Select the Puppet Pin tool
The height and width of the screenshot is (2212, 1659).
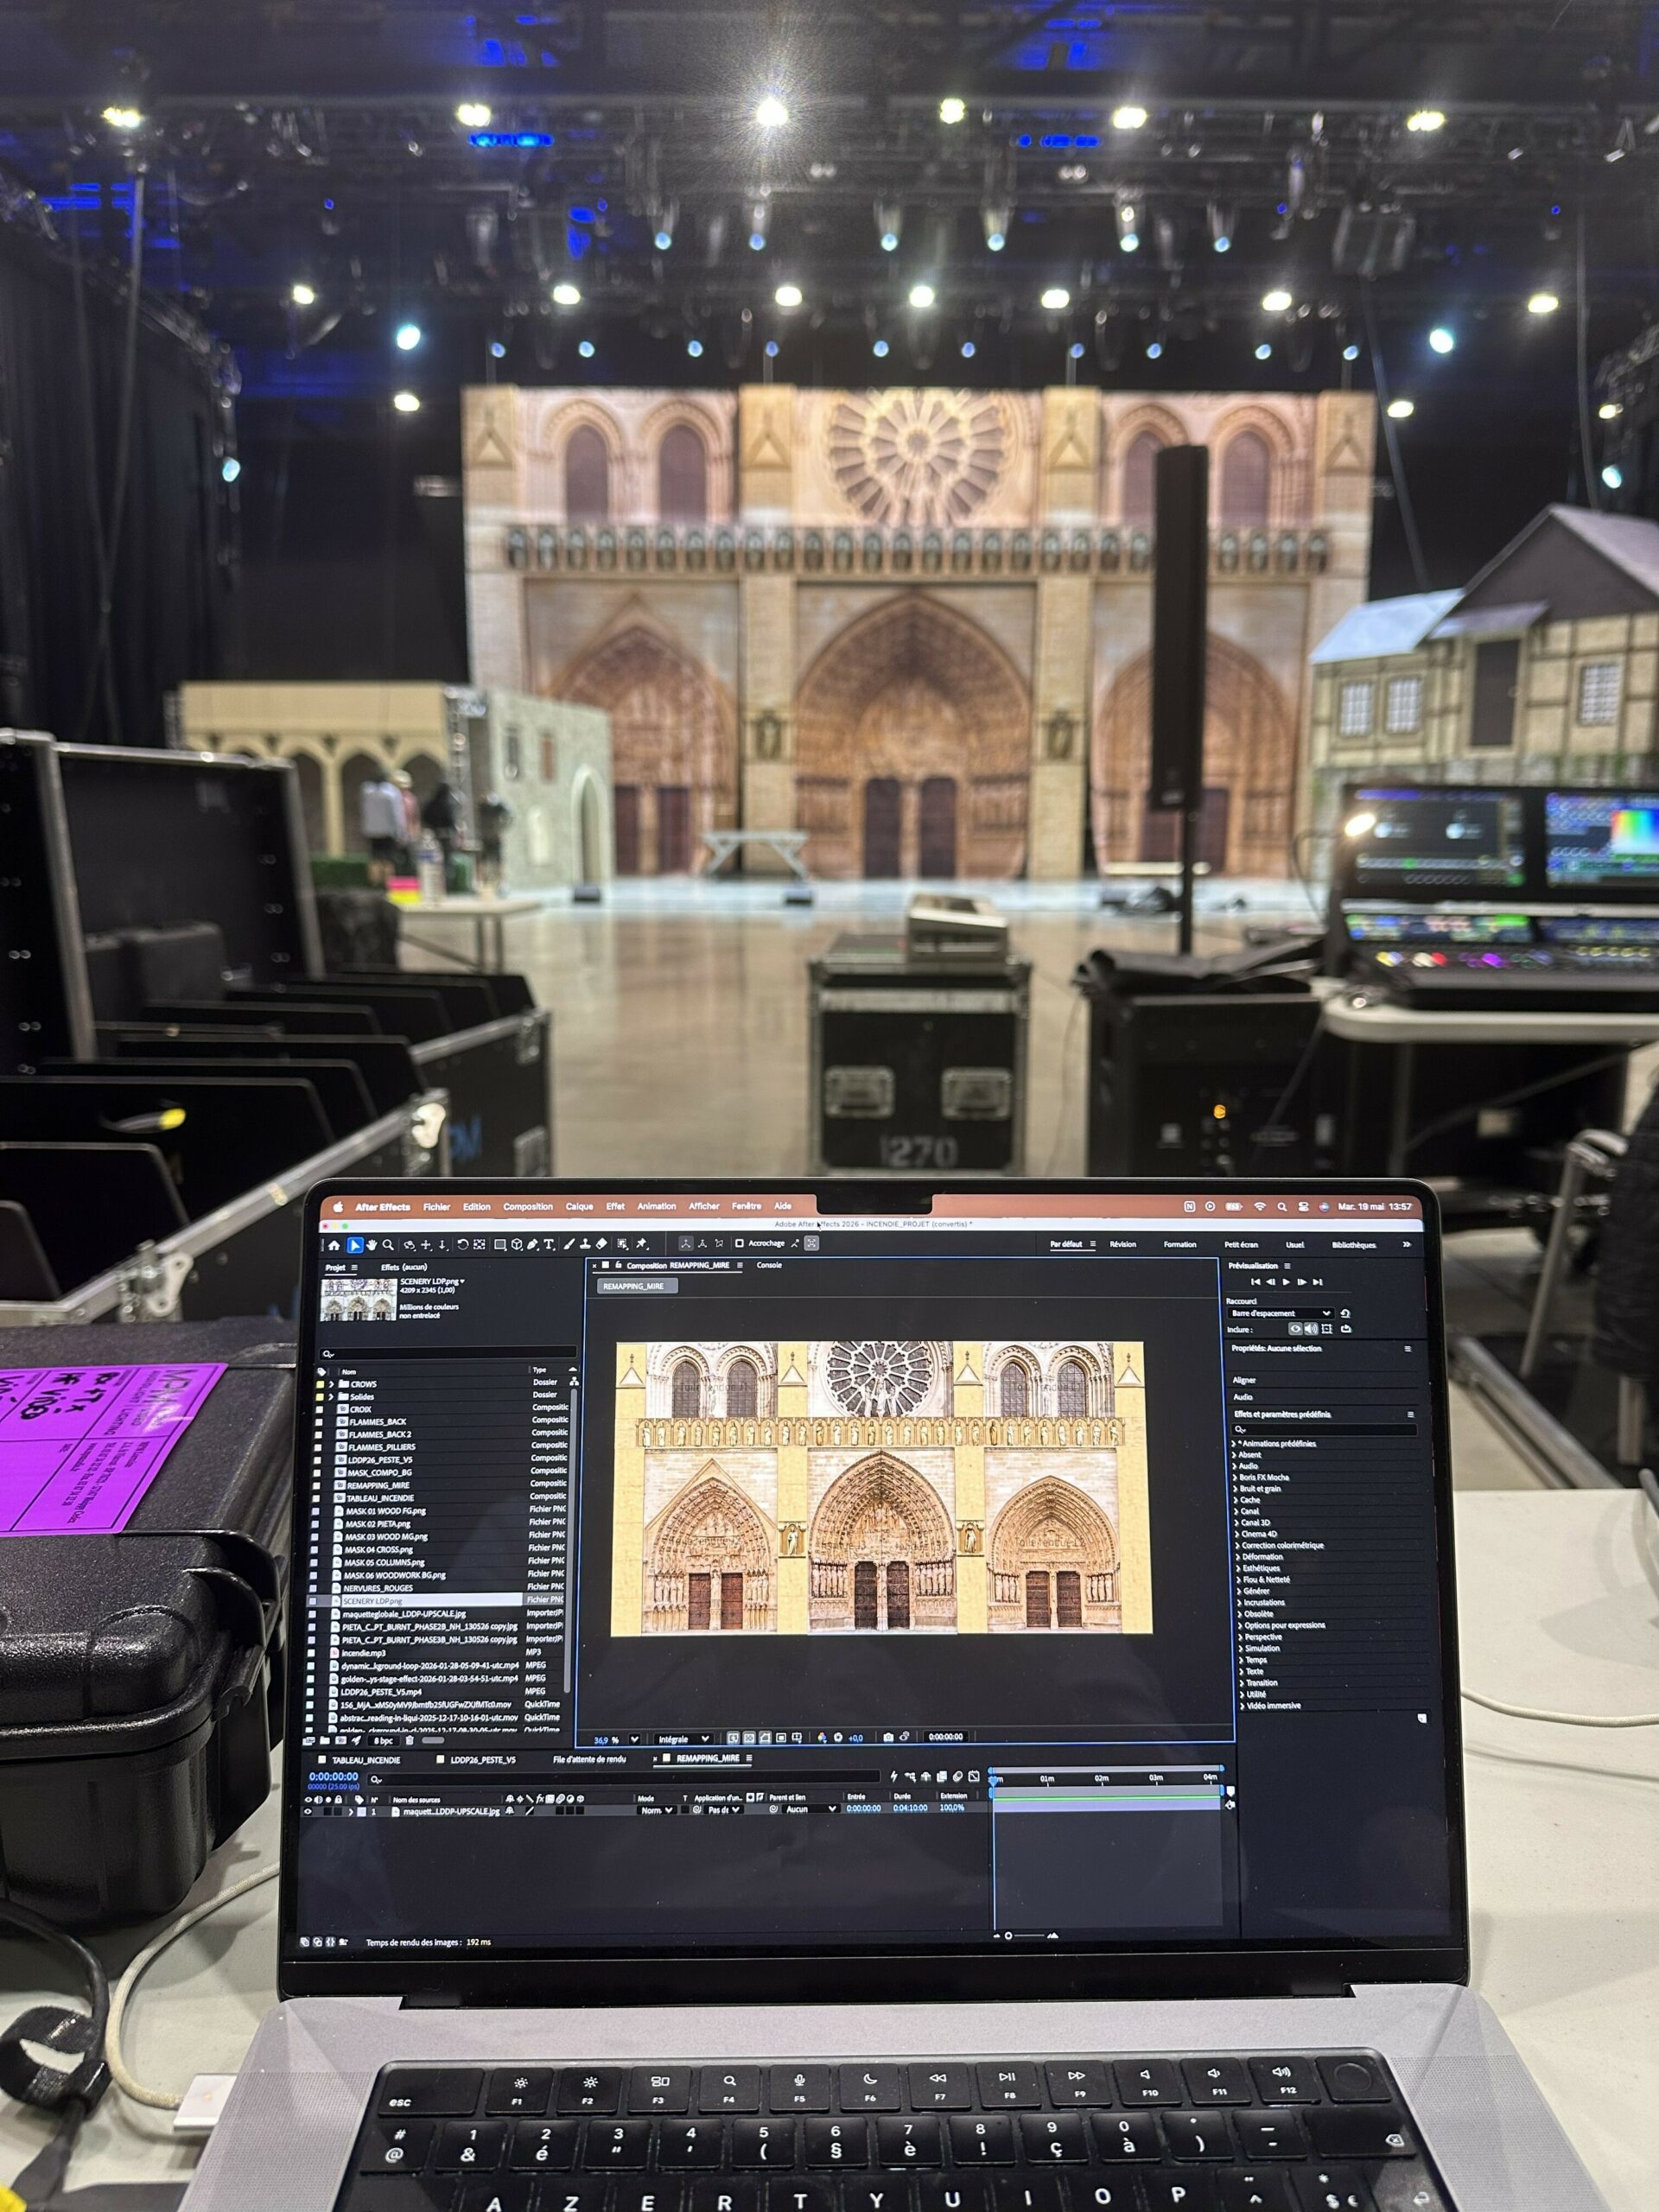click(642, 1244)
